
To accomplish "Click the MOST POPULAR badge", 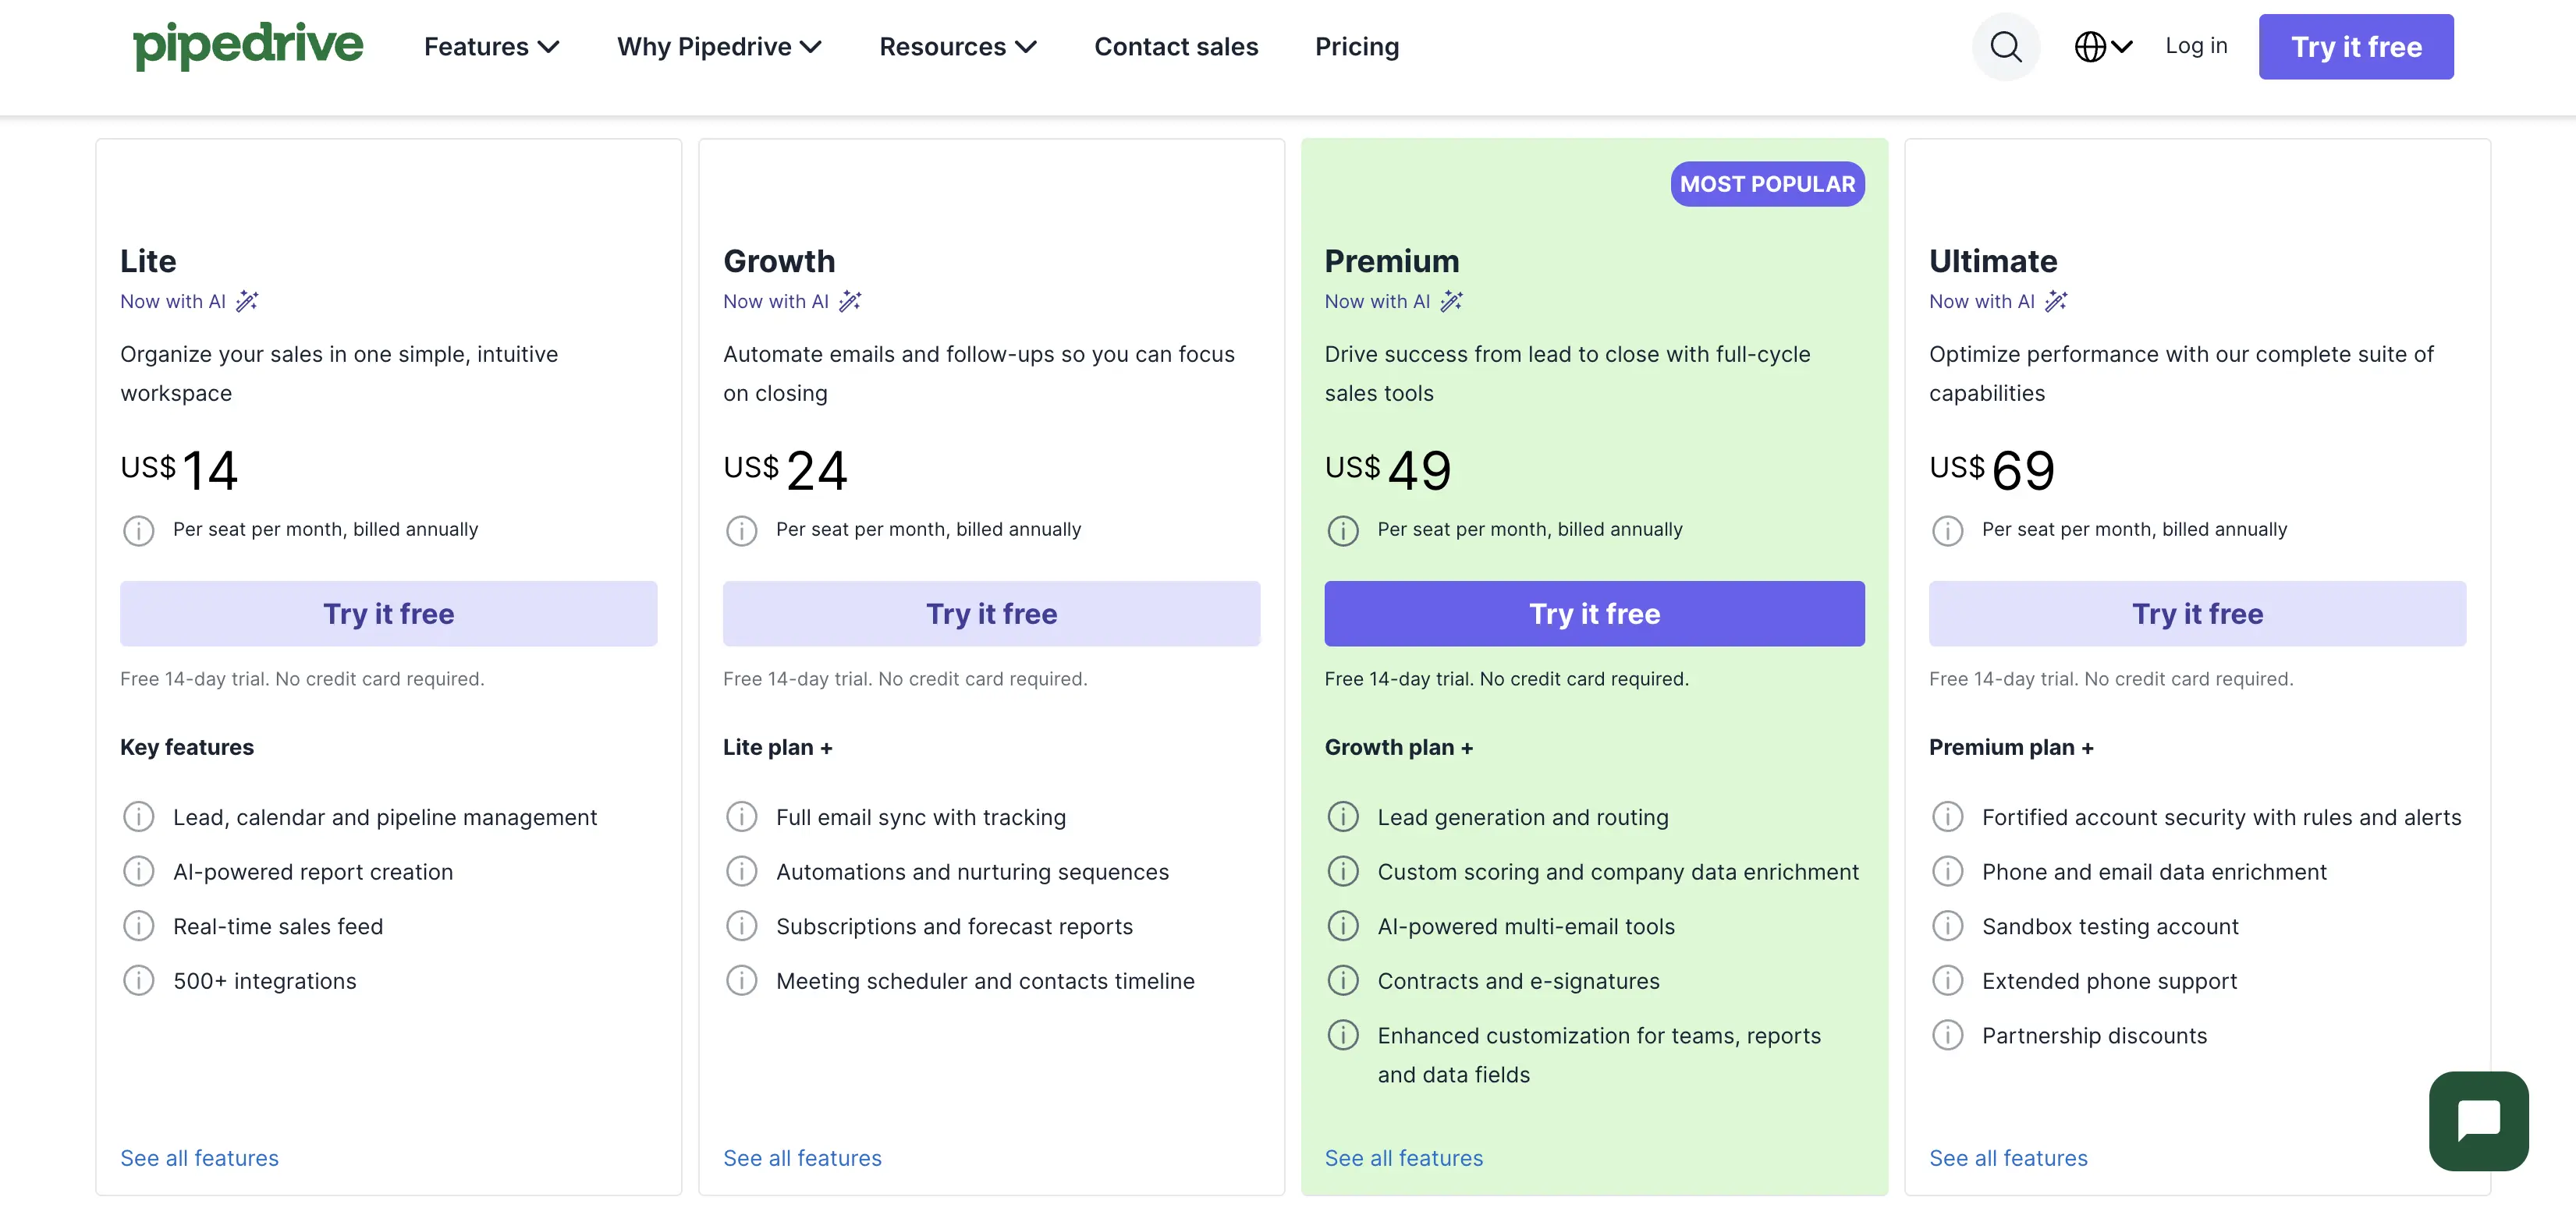I will [1767, 184].
